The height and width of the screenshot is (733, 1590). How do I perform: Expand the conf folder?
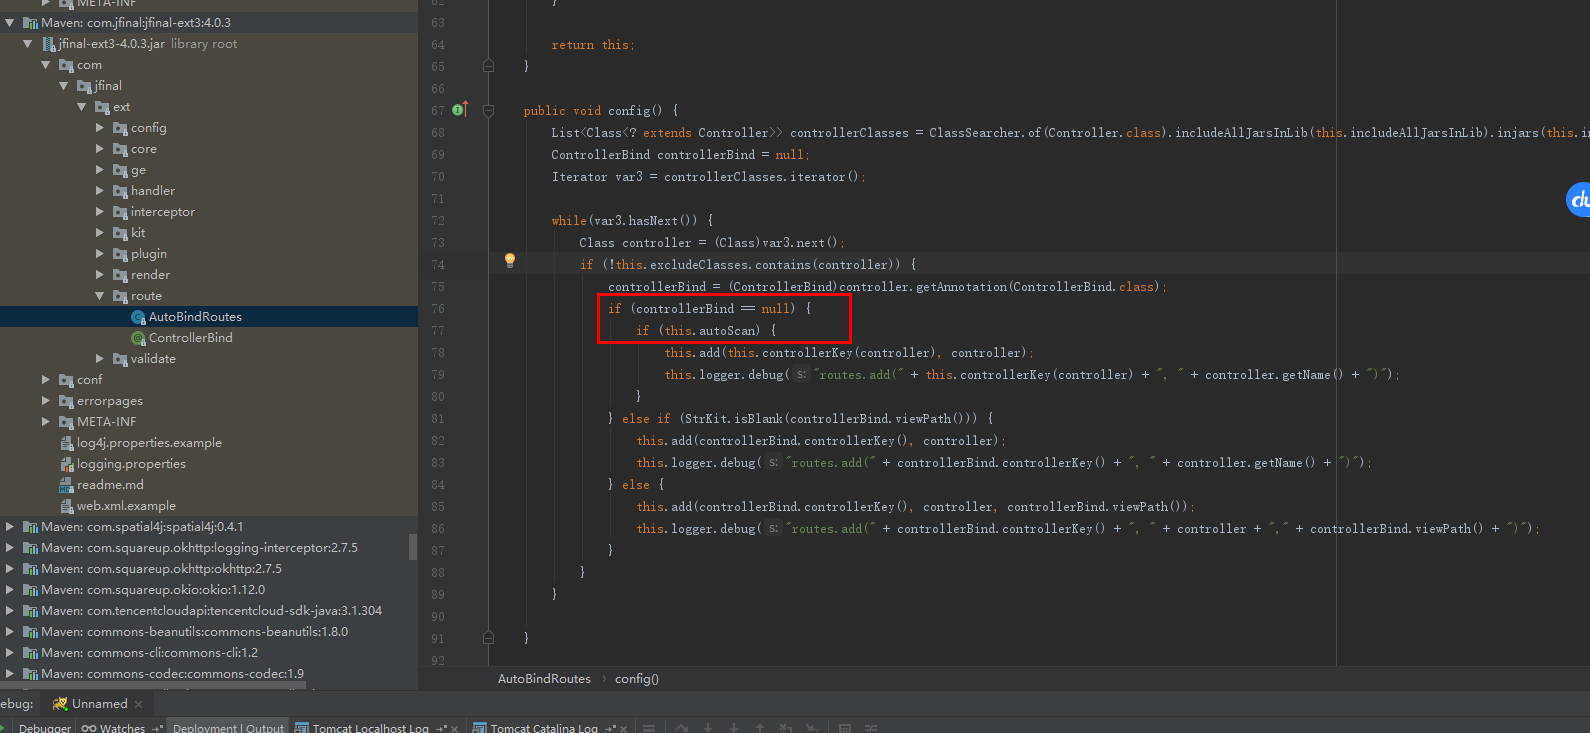coord(46,380)
